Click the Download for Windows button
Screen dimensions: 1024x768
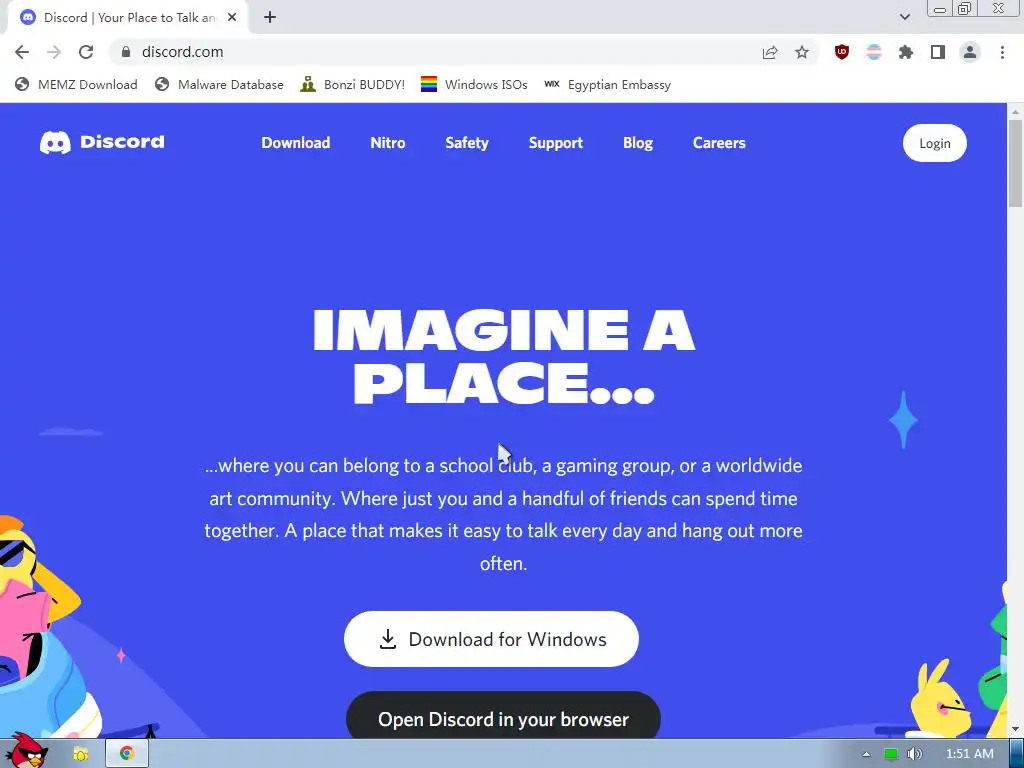(x=491, y=639)
